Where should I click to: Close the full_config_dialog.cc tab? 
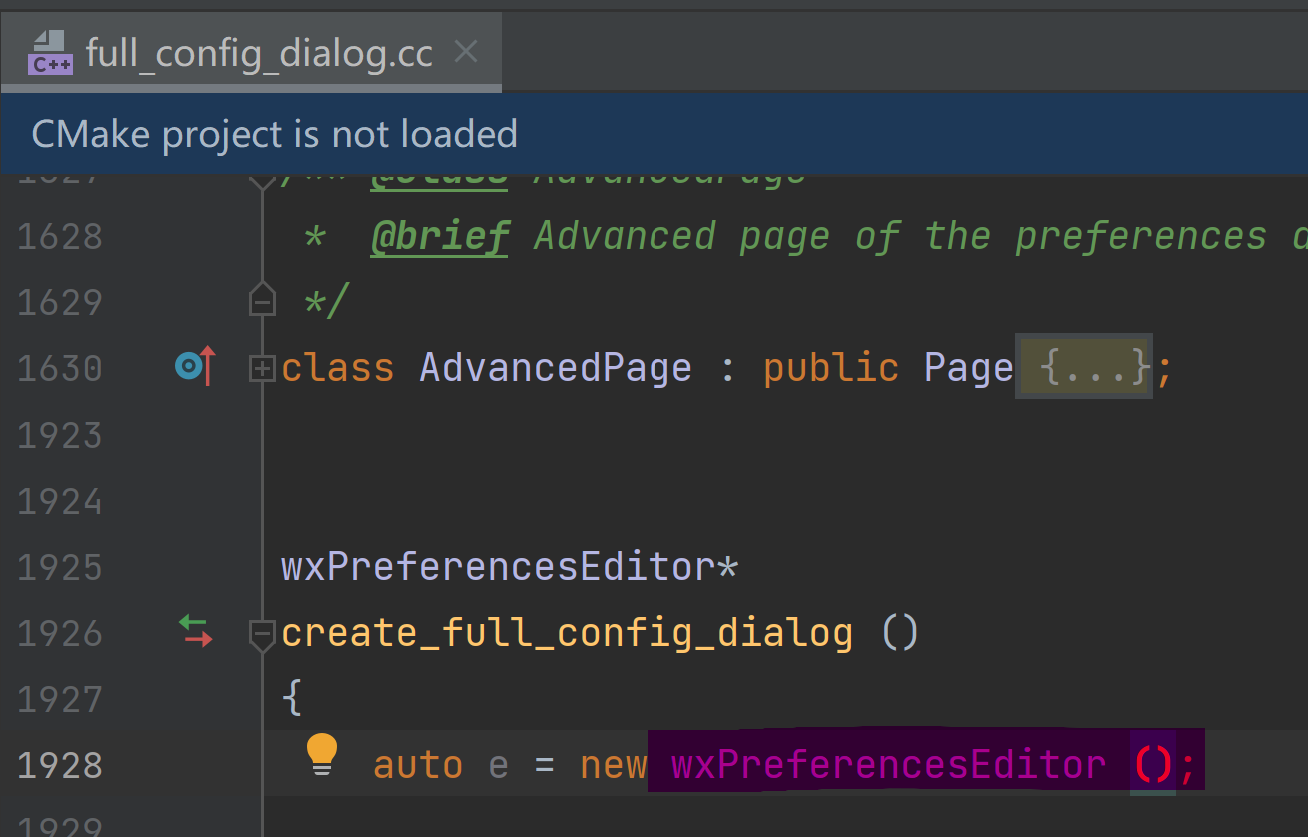pyautogui.click(x=466, y=52)
